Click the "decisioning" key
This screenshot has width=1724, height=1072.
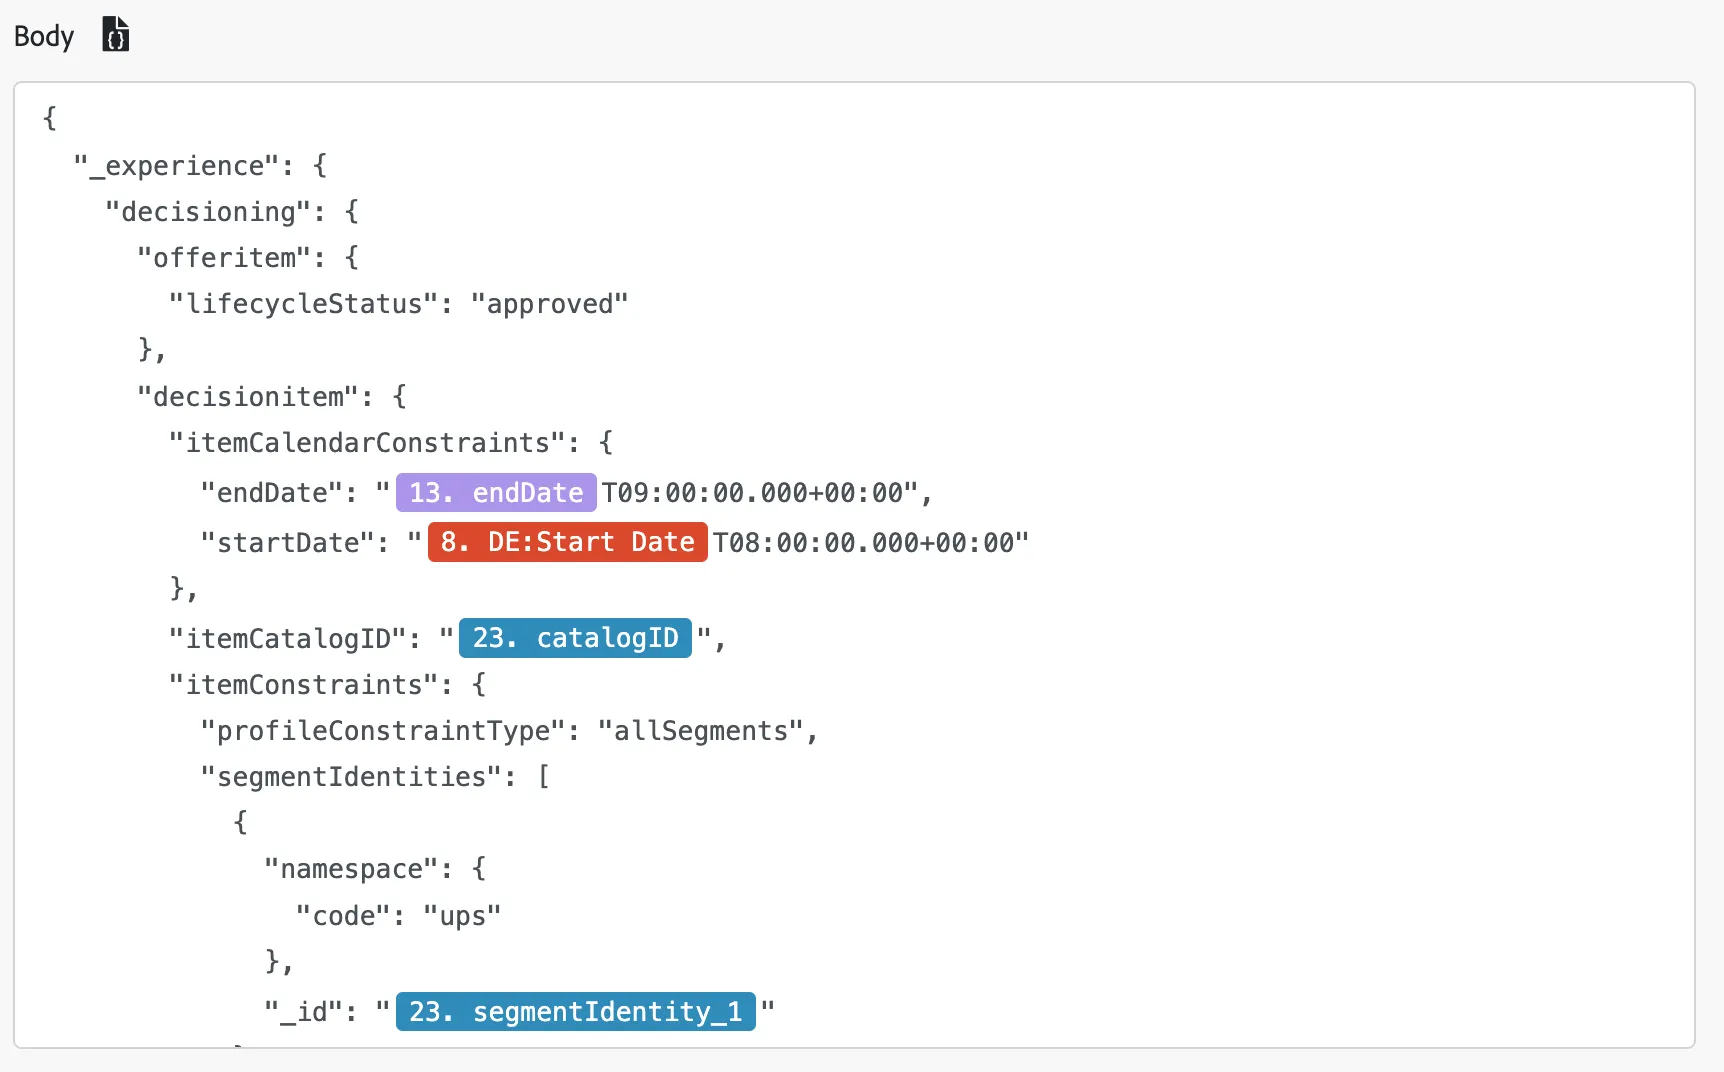point(209,212)
